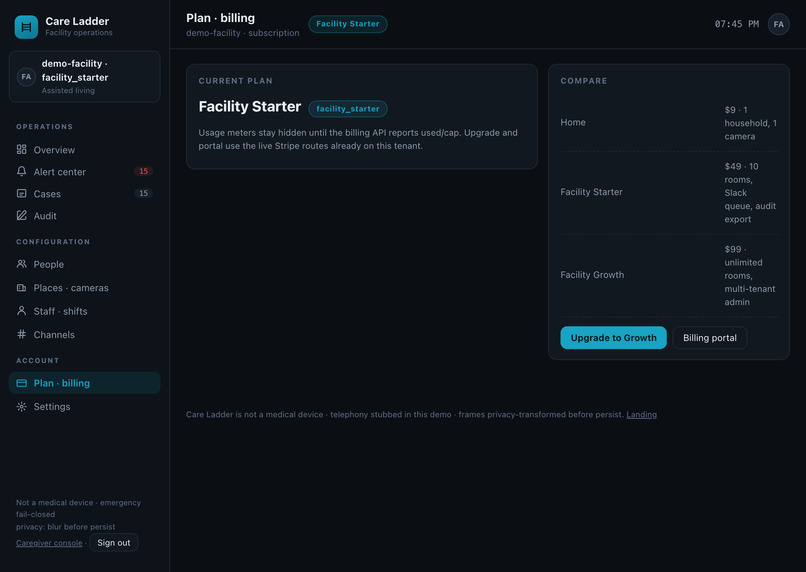Click the Places cameras icon
806x572 pixels.
(22, 288)
